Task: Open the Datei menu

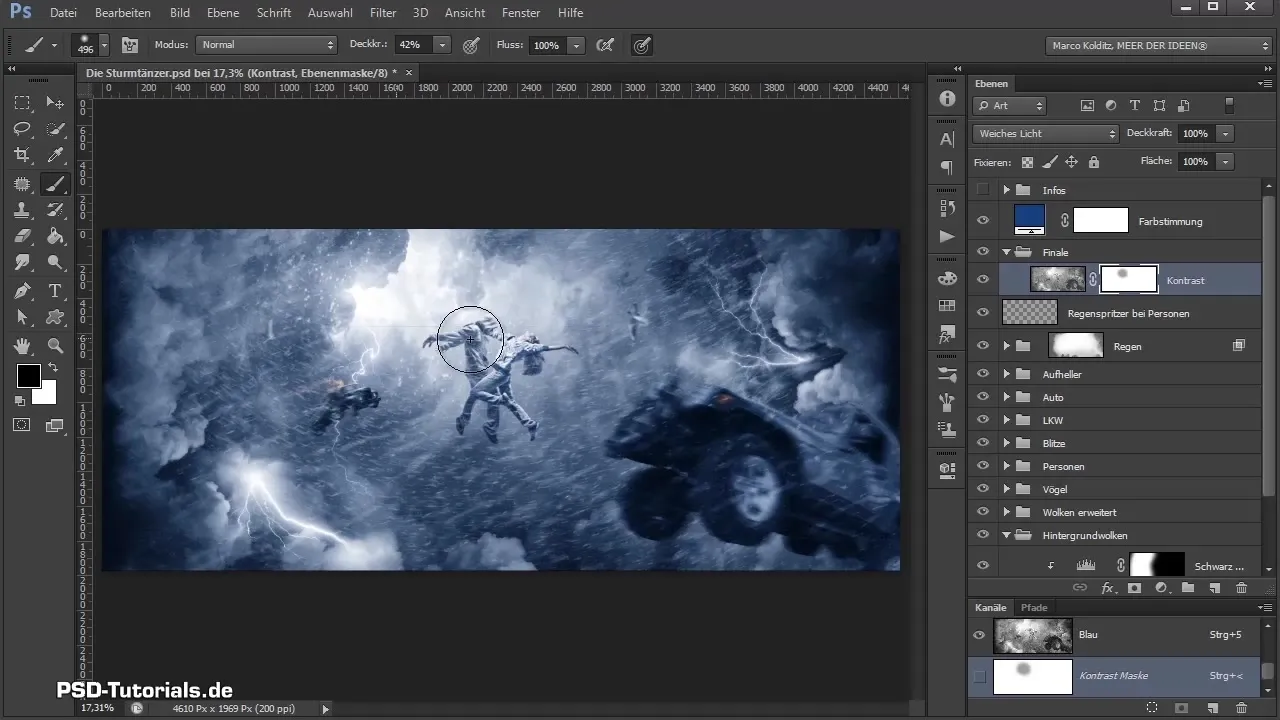Action: 63,13
